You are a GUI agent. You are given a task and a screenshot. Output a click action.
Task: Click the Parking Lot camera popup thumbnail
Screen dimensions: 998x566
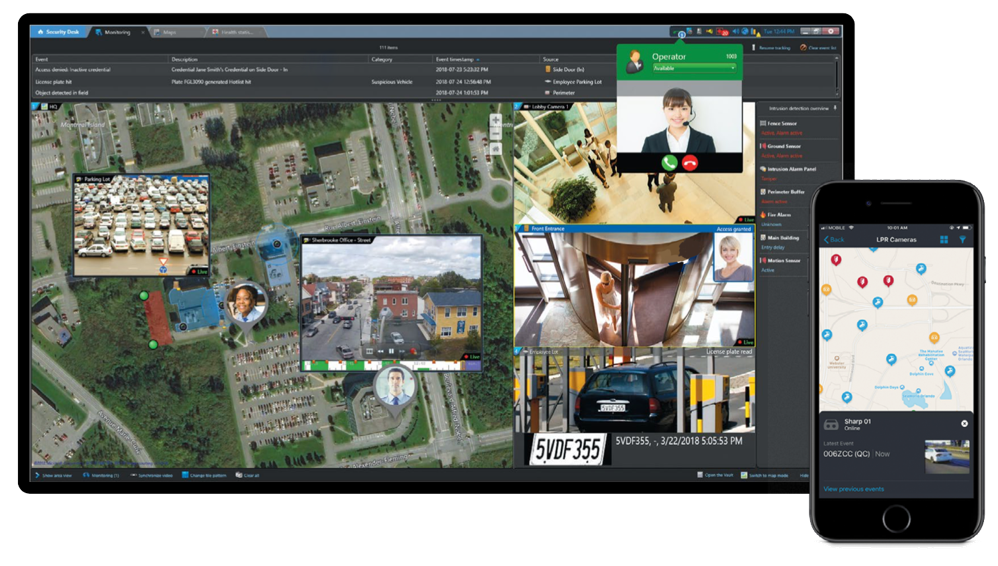pyautogui.click(x=141, y=225)
